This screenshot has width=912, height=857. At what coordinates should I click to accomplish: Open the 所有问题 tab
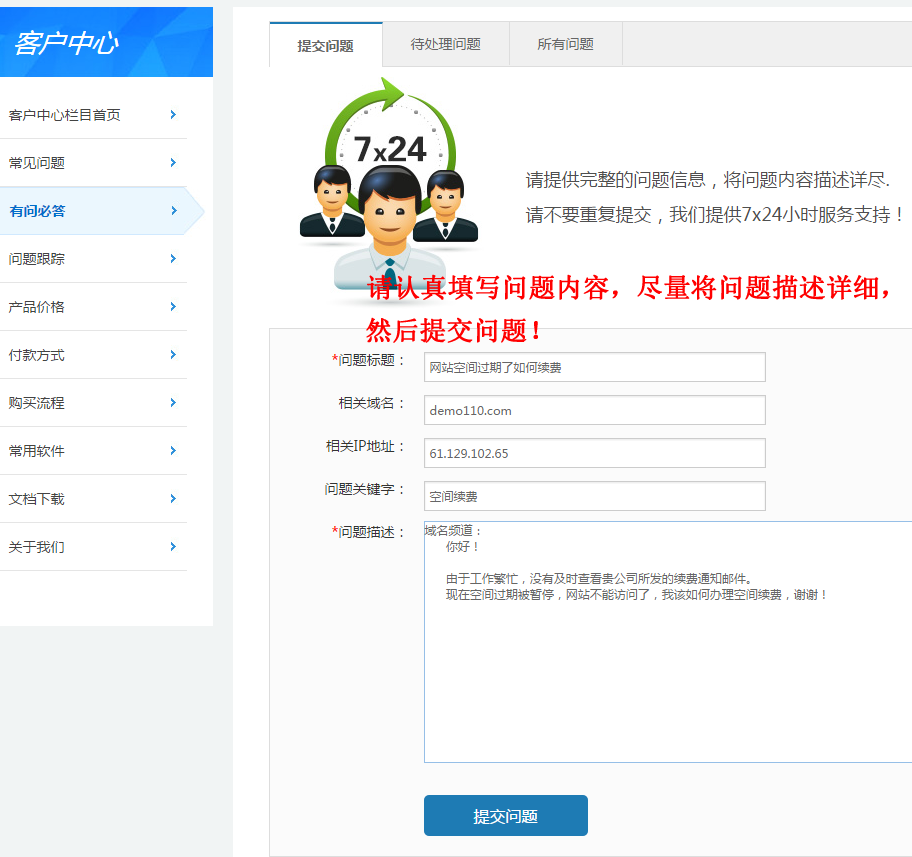(565, 44)
